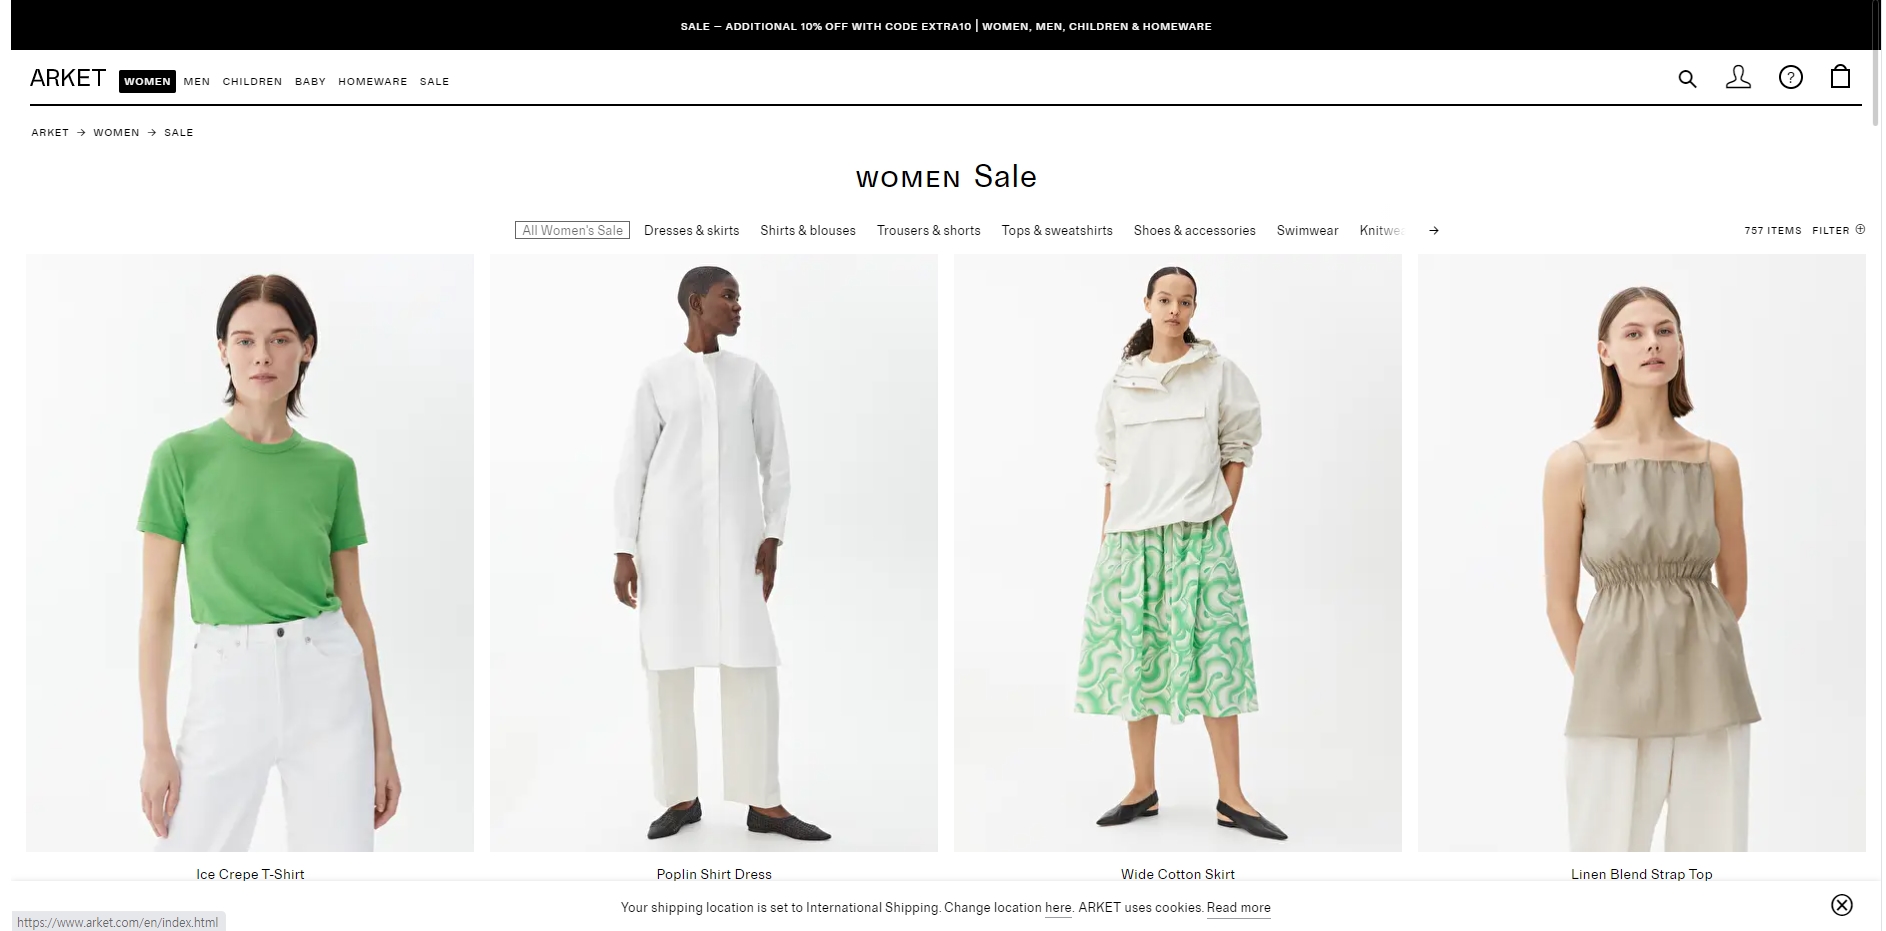Choose the Dresses & skirts category

click(692, 230)
